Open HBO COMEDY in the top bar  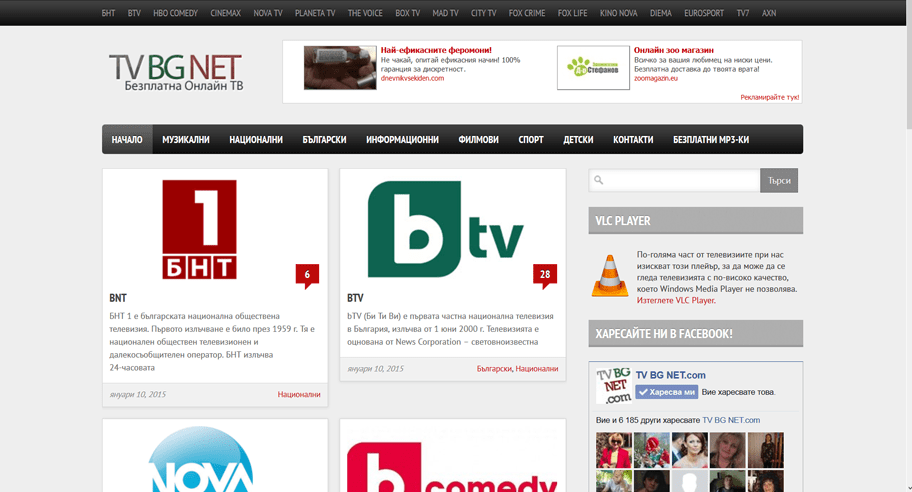point(176,13)
